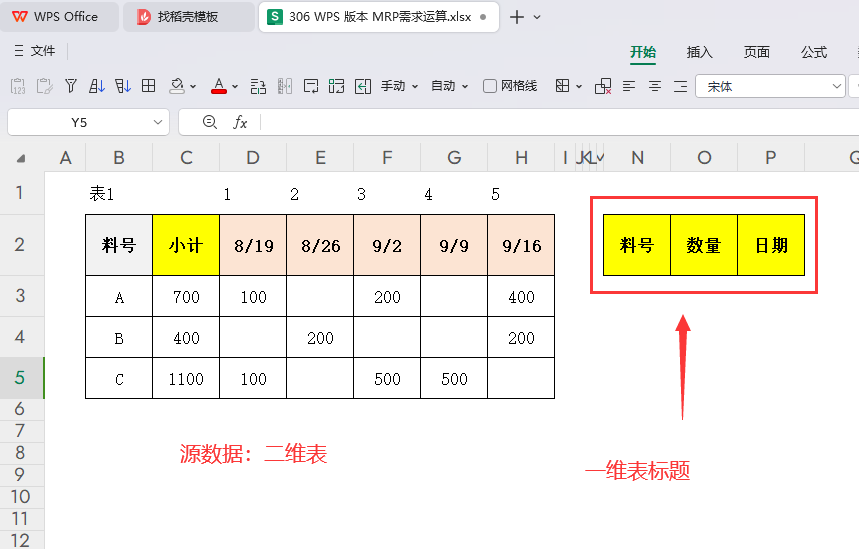859x549 pixels.
Task: Open the 宋体 font name dropdown
Action: click(x=837, y=86)
